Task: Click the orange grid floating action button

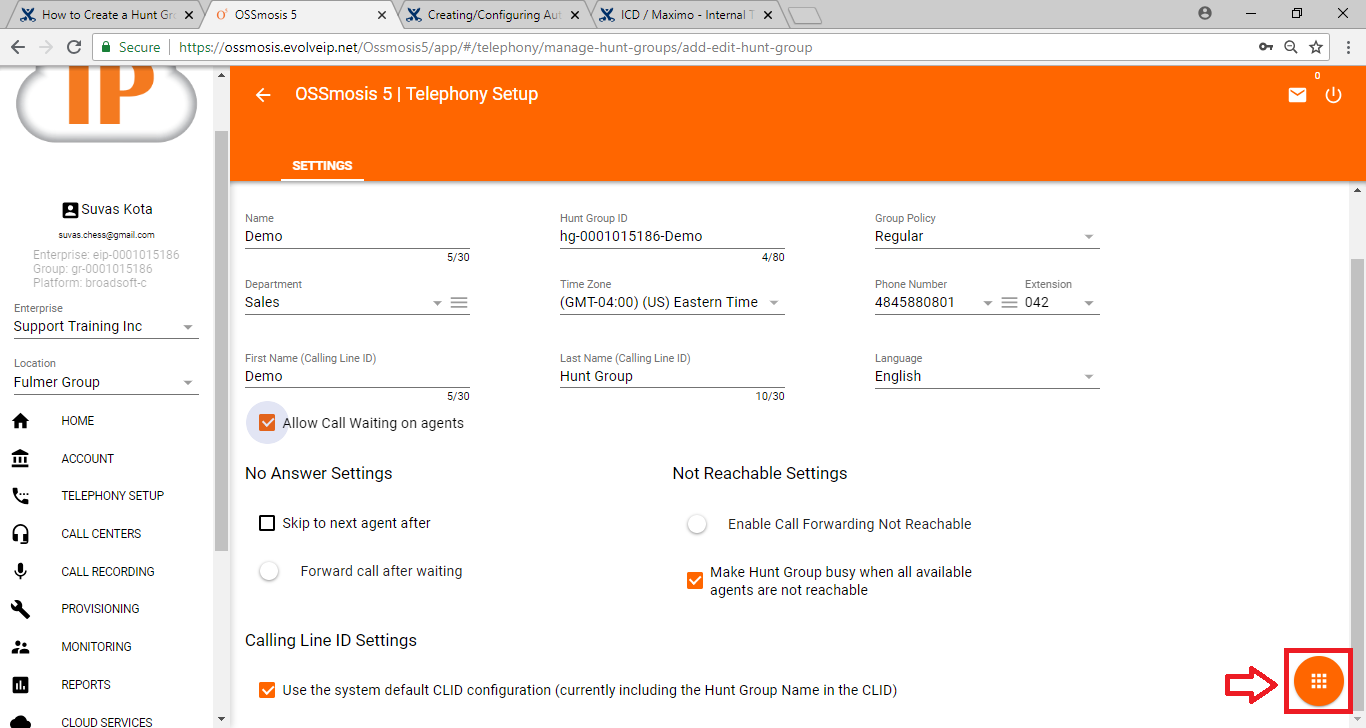Action: pyautogui.click(x=1318, y=681)
